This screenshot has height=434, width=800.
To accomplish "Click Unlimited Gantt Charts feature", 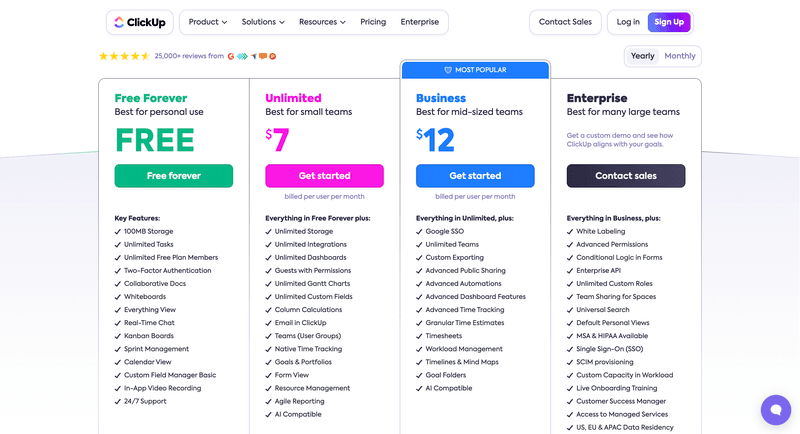I will (x=312, y=284).
